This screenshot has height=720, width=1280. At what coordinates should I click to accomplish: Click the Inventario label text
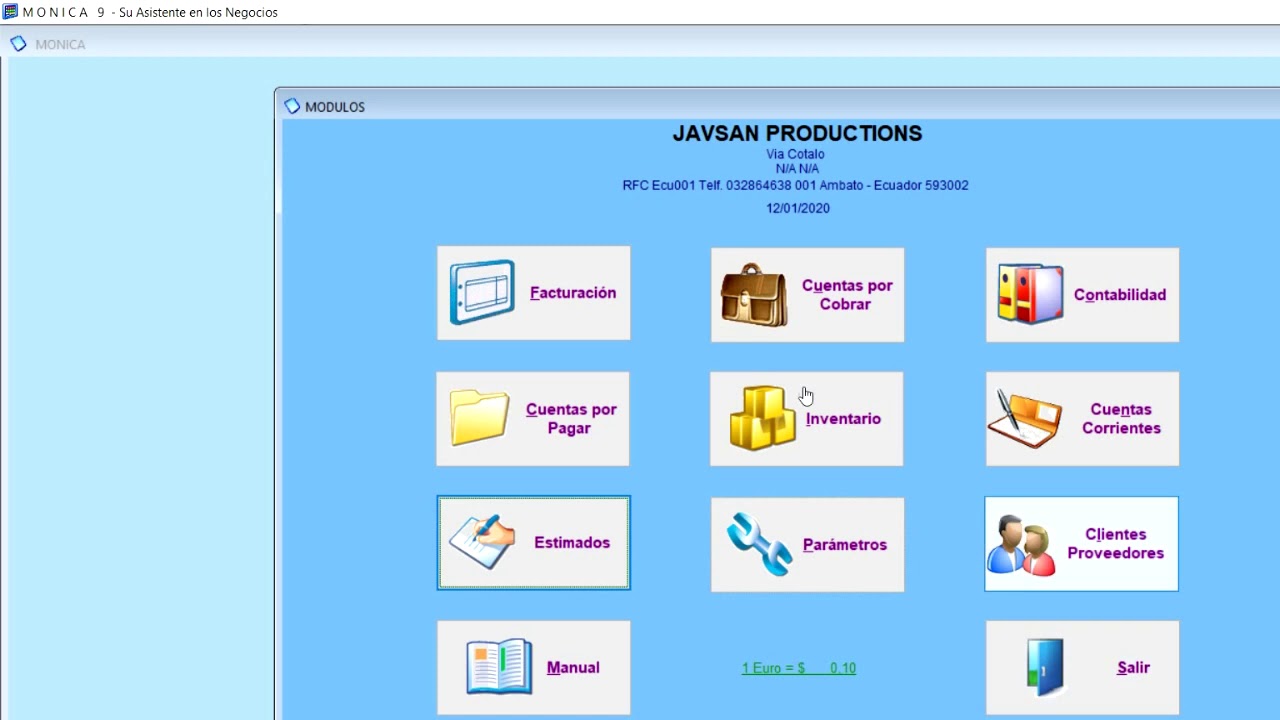coord(843,419)
